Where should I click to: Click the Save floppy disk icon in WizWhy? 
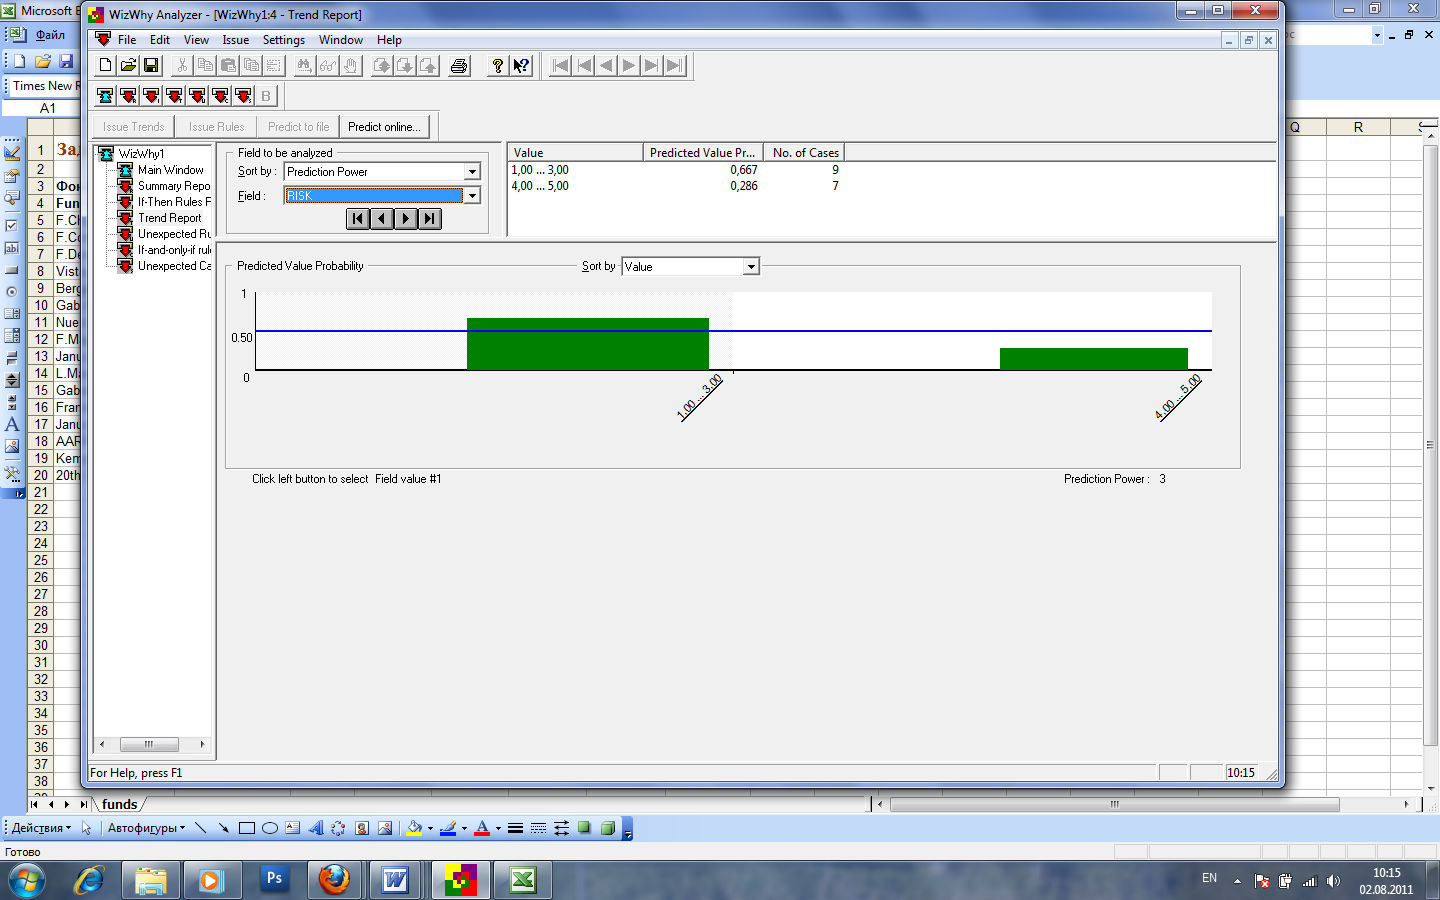coord(151,66)
